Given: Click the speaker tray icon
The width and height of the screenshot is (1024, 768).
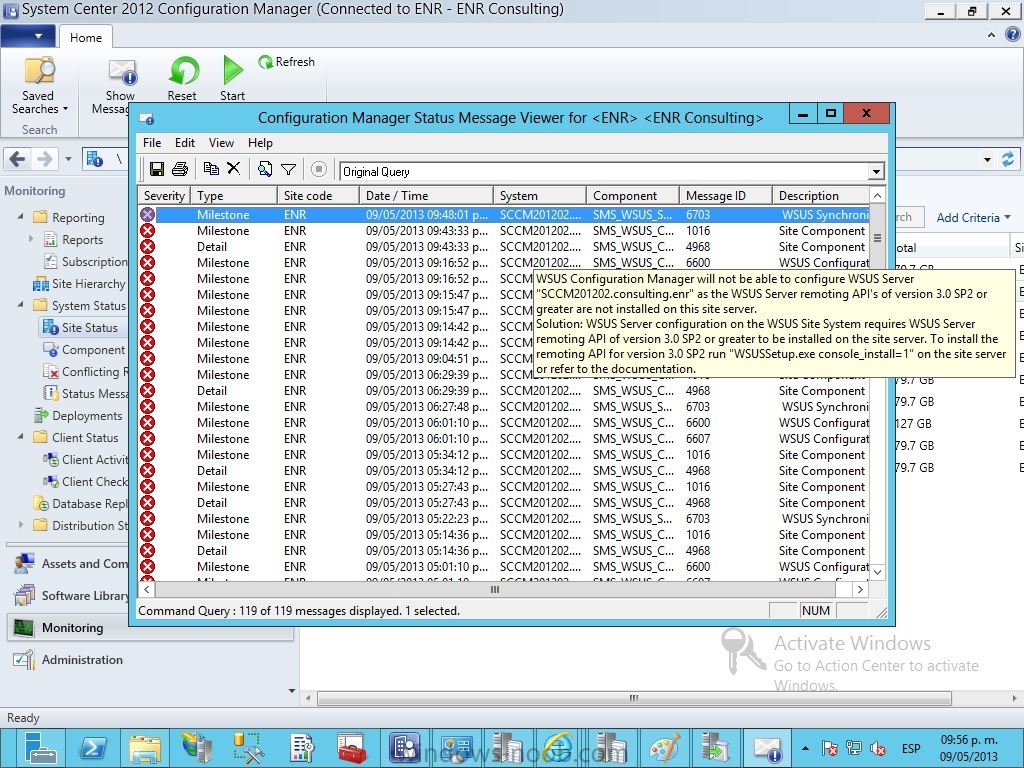Looking at the screenshot, I should [878, 748].
